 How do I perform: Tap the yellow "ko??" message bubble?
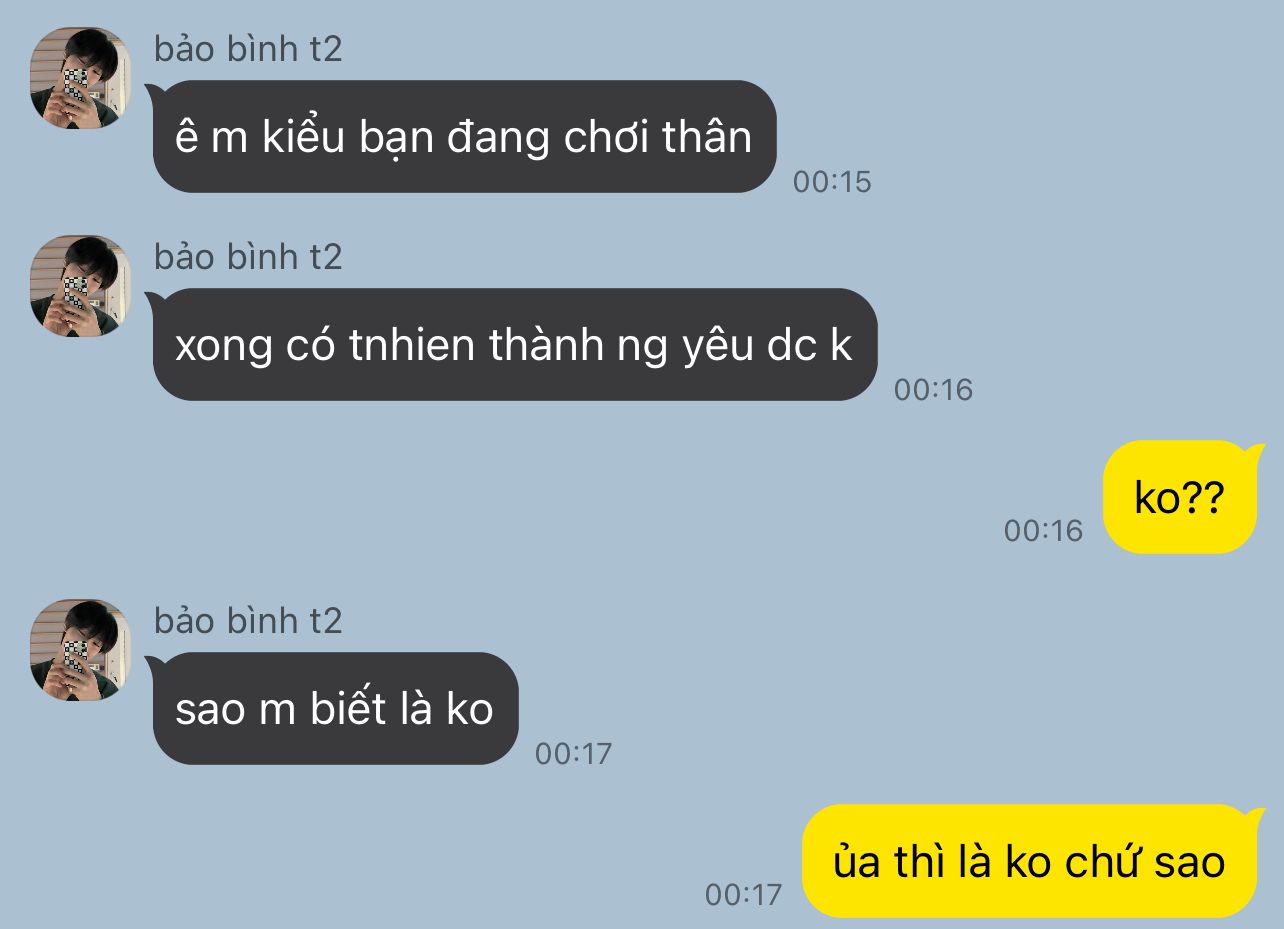[1179, 497]
